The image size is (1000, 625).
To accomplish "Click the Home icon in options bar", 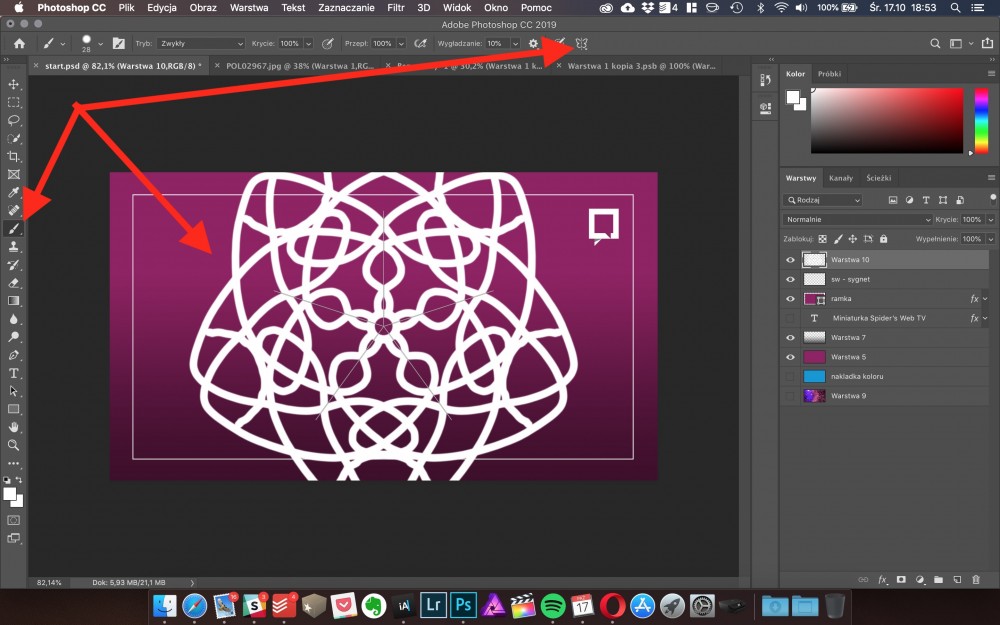I will 20,43.
